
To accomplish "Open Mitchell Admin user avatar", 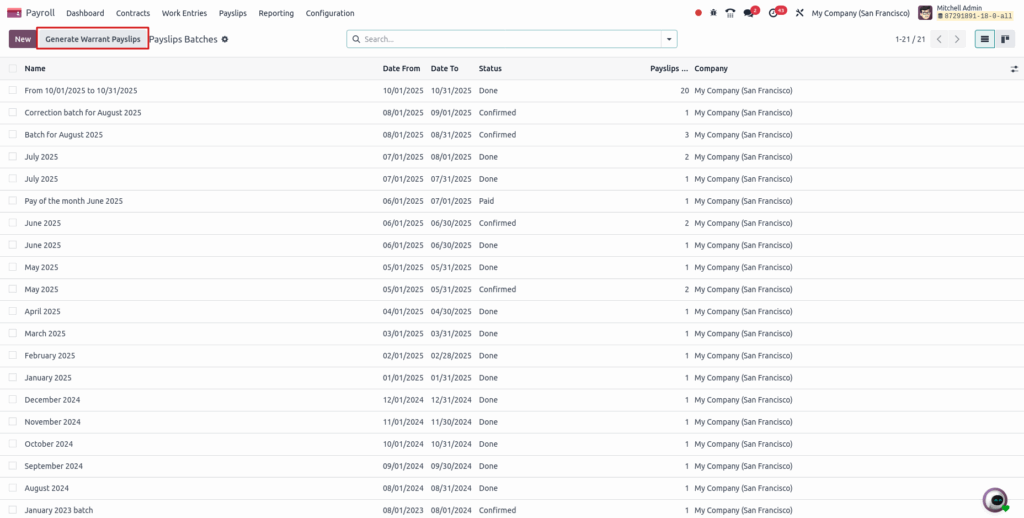I will (x=925, y=13).
